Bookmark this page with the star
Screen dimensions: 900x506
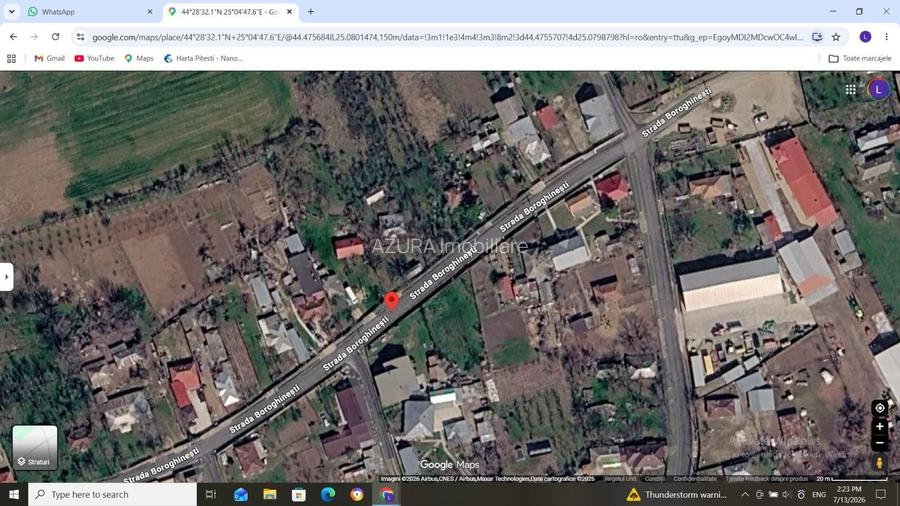coord(836,37)
